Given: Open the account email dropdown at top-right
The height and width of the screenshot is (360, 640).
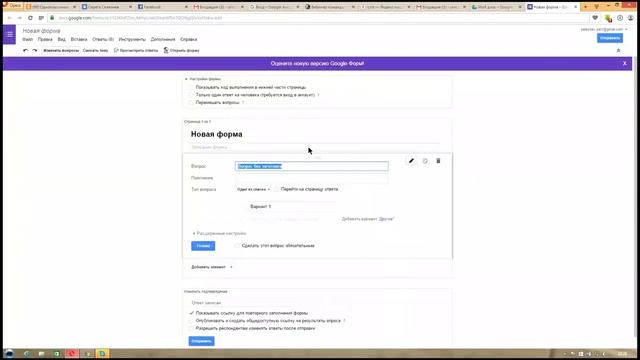Looking at the screenshot, I should tap(604, 29).
